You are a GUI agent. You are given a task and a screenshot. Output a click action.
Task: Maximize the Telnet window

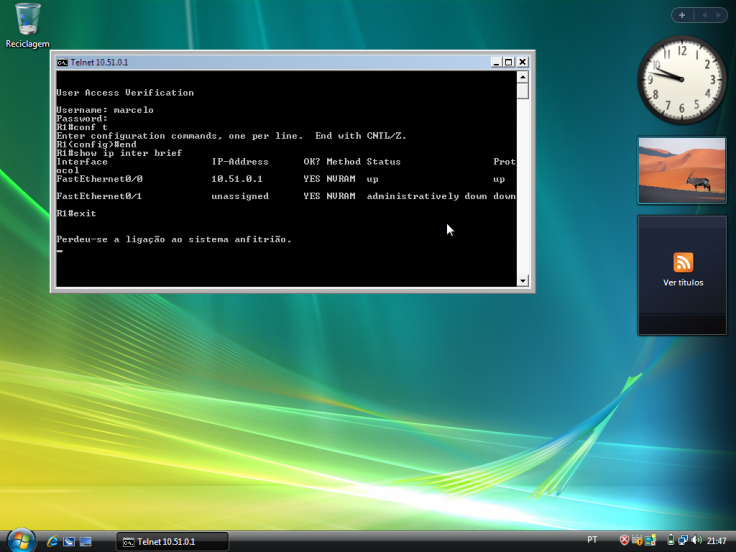click(x=508, y=62)
